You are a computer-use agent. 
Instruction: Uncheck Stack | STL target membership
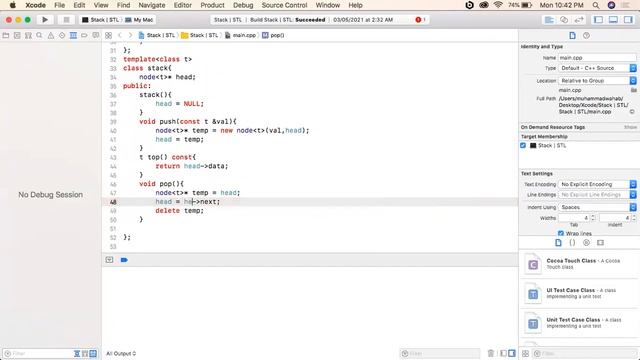pos(523,145)
